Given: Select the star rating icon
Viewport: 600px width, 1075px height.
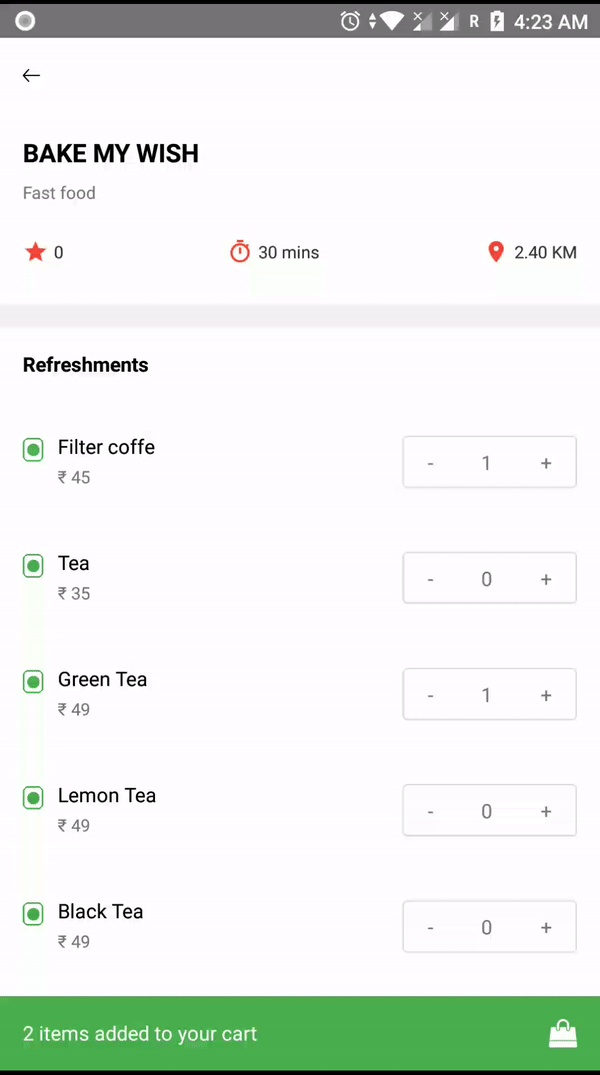Looking at the screenshot, I should (35, 252).
